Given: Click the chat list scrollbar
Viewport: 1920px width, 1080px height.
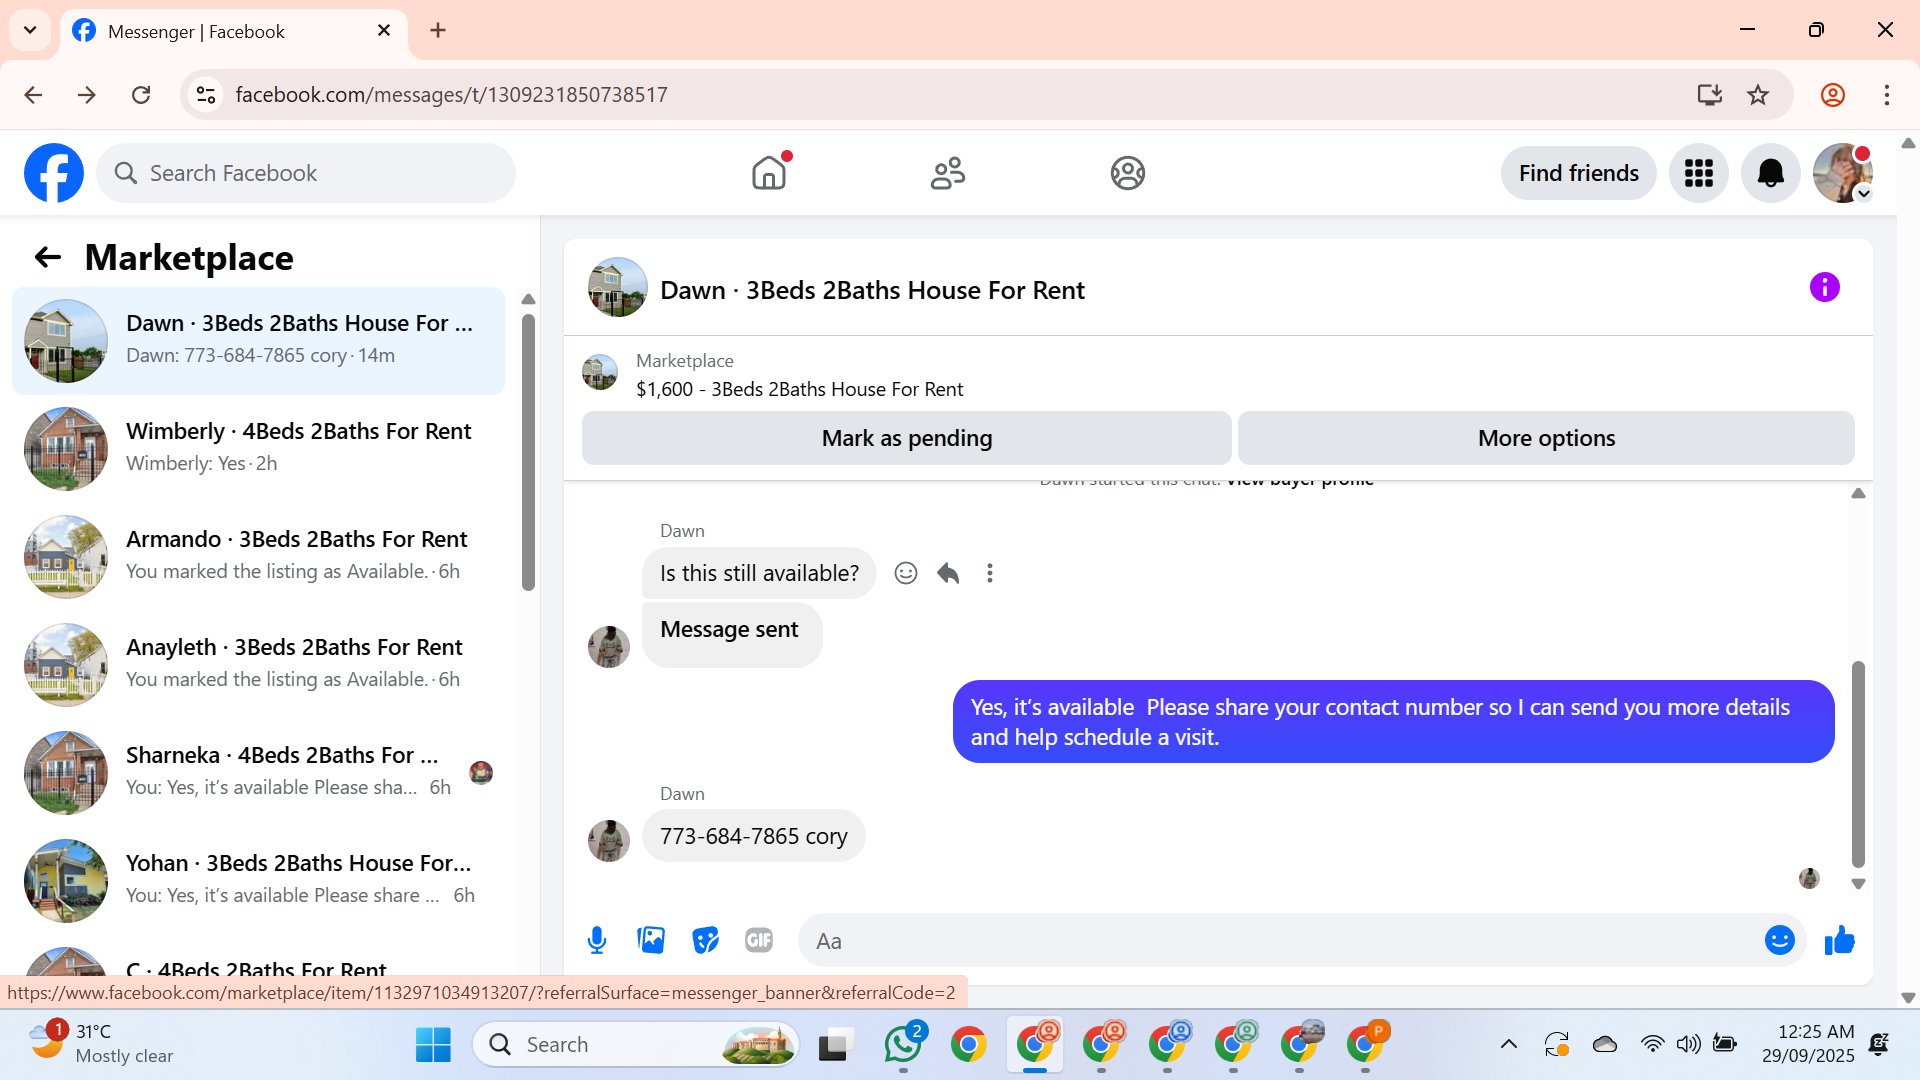Looking at the screenshot, I should click(528, 452).
